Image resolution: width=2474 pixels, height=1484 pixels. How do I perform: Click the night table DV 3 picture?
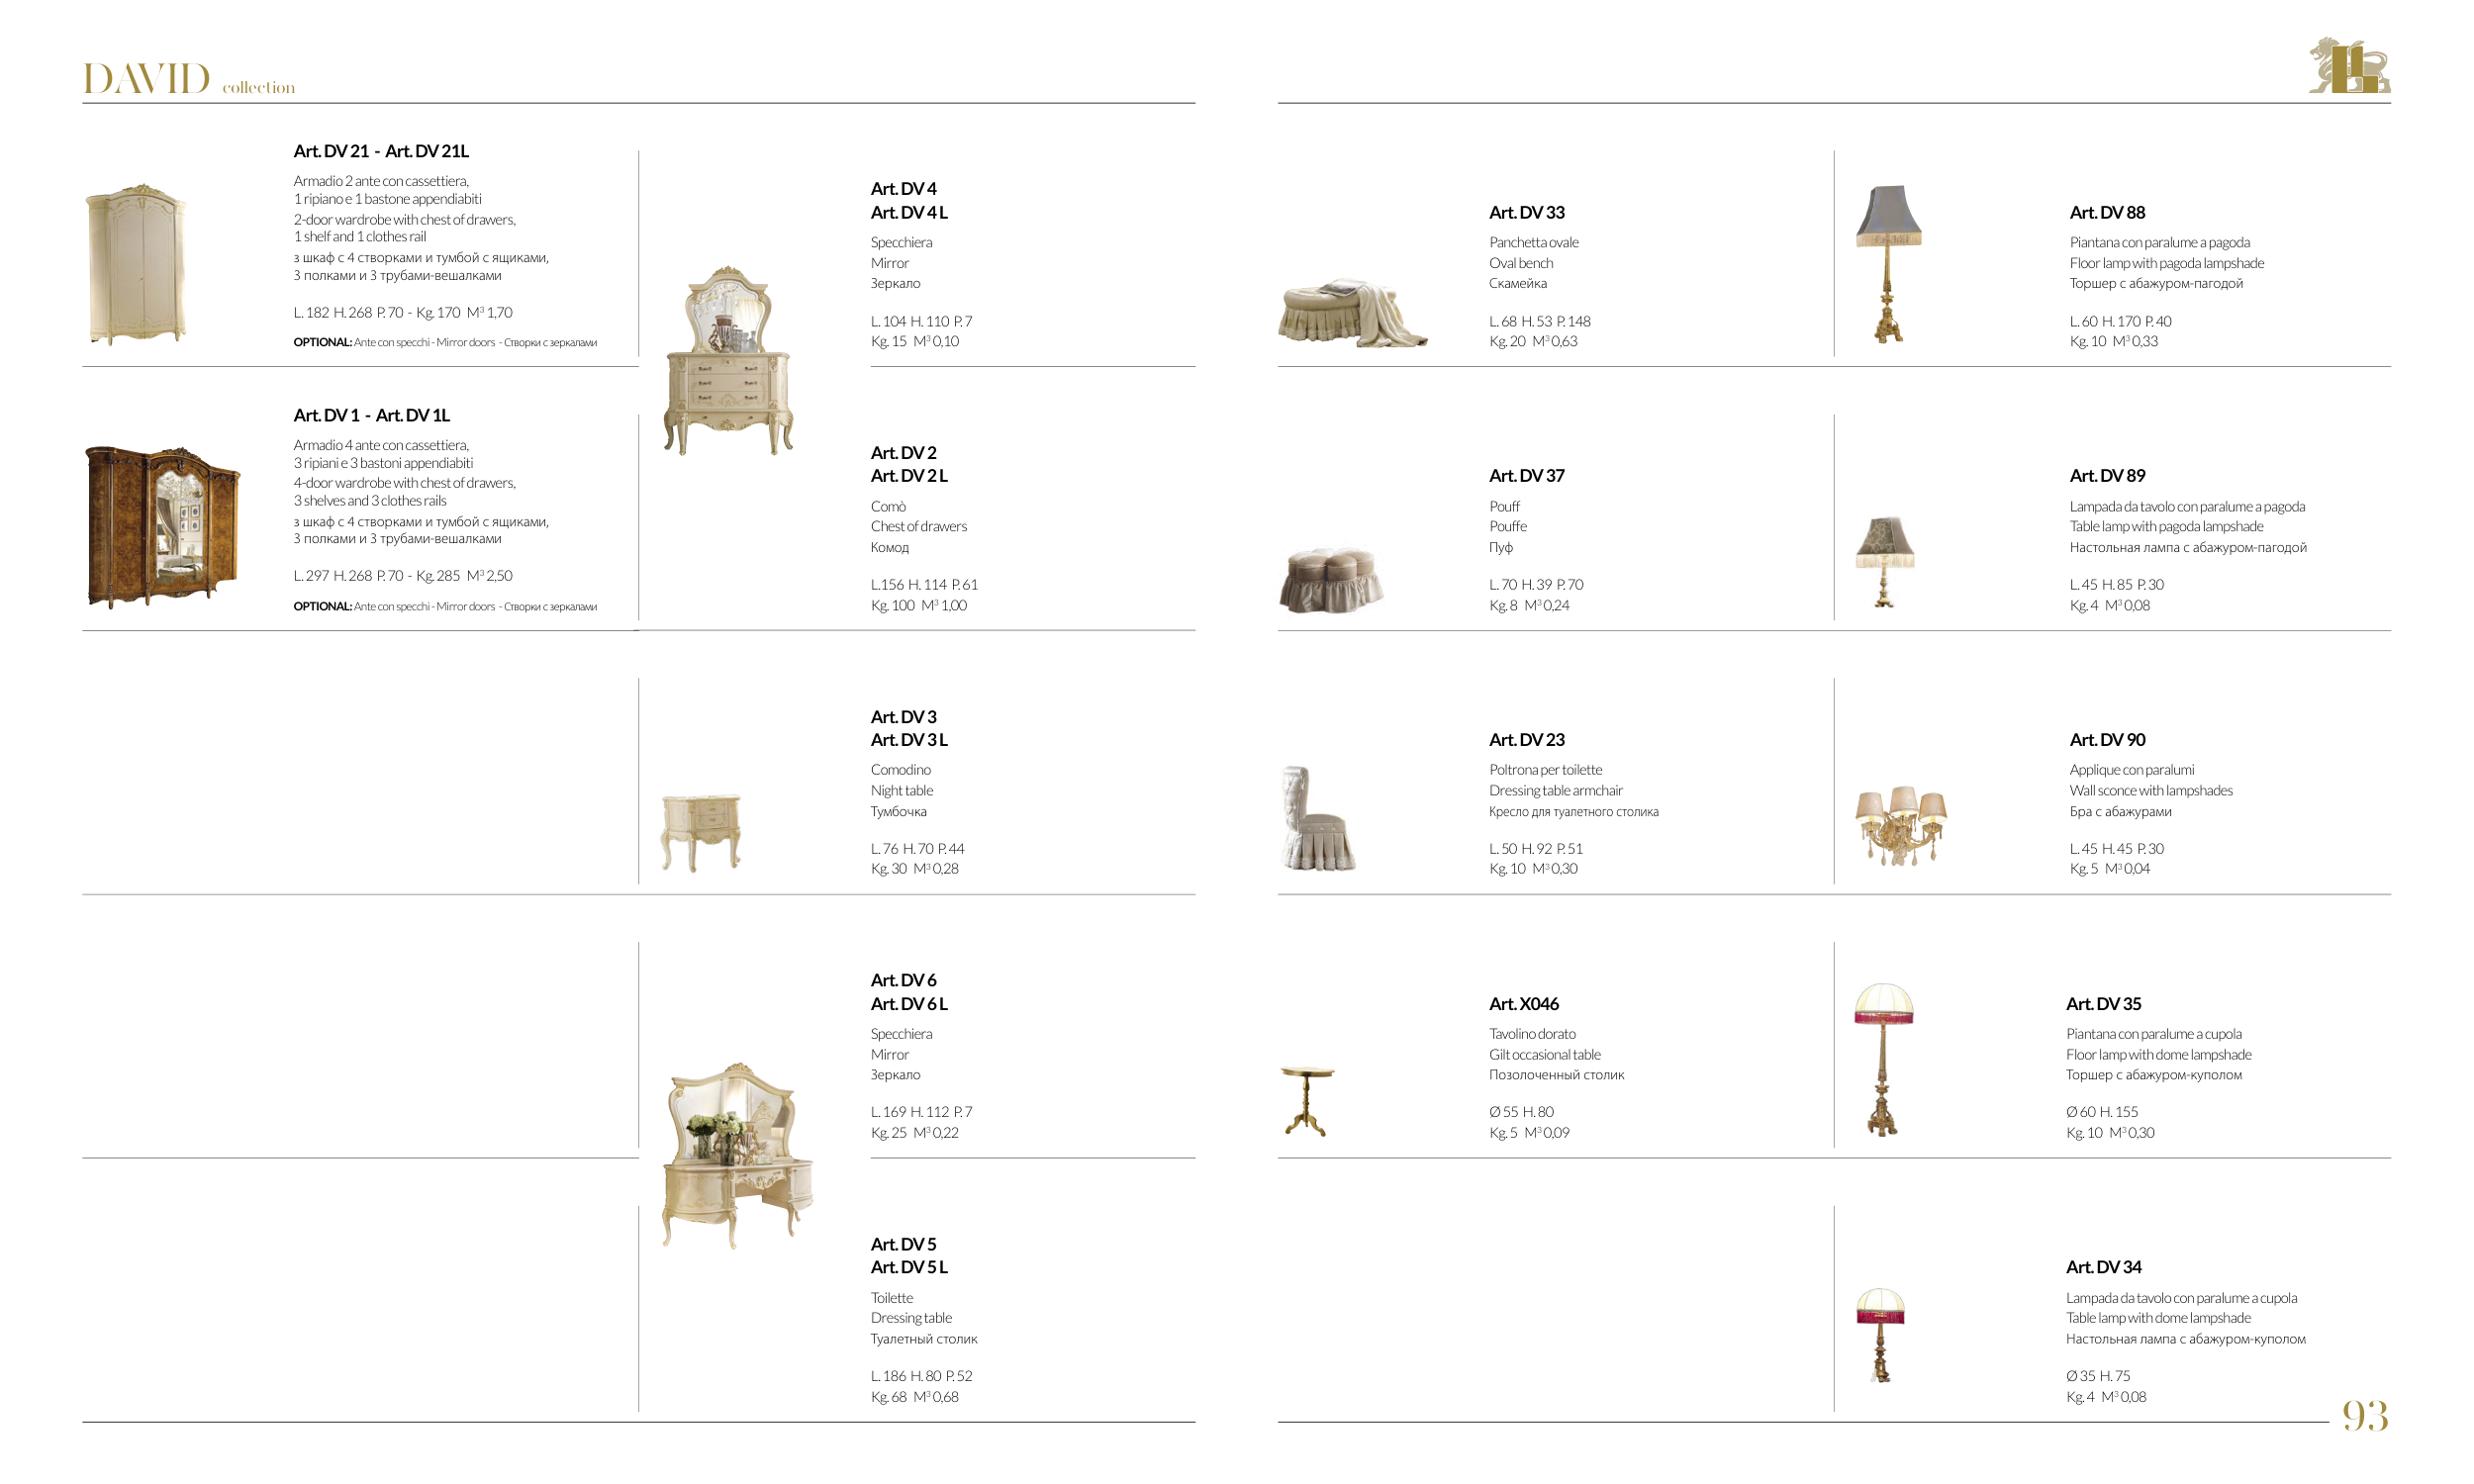click(701, 832)
